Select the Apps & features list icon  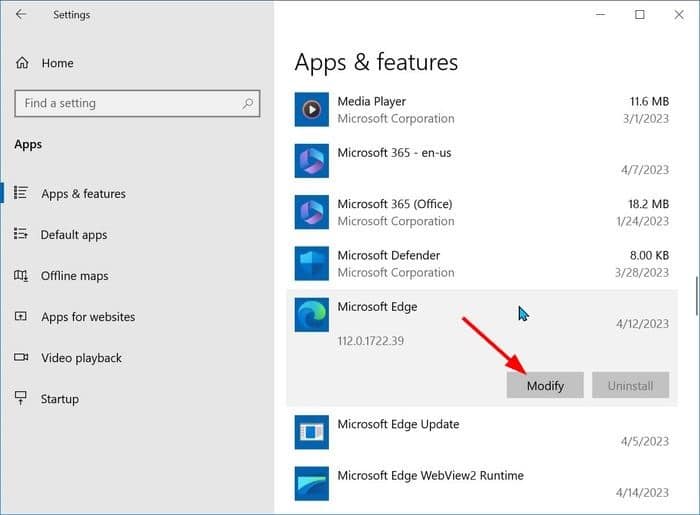[21, 193]
